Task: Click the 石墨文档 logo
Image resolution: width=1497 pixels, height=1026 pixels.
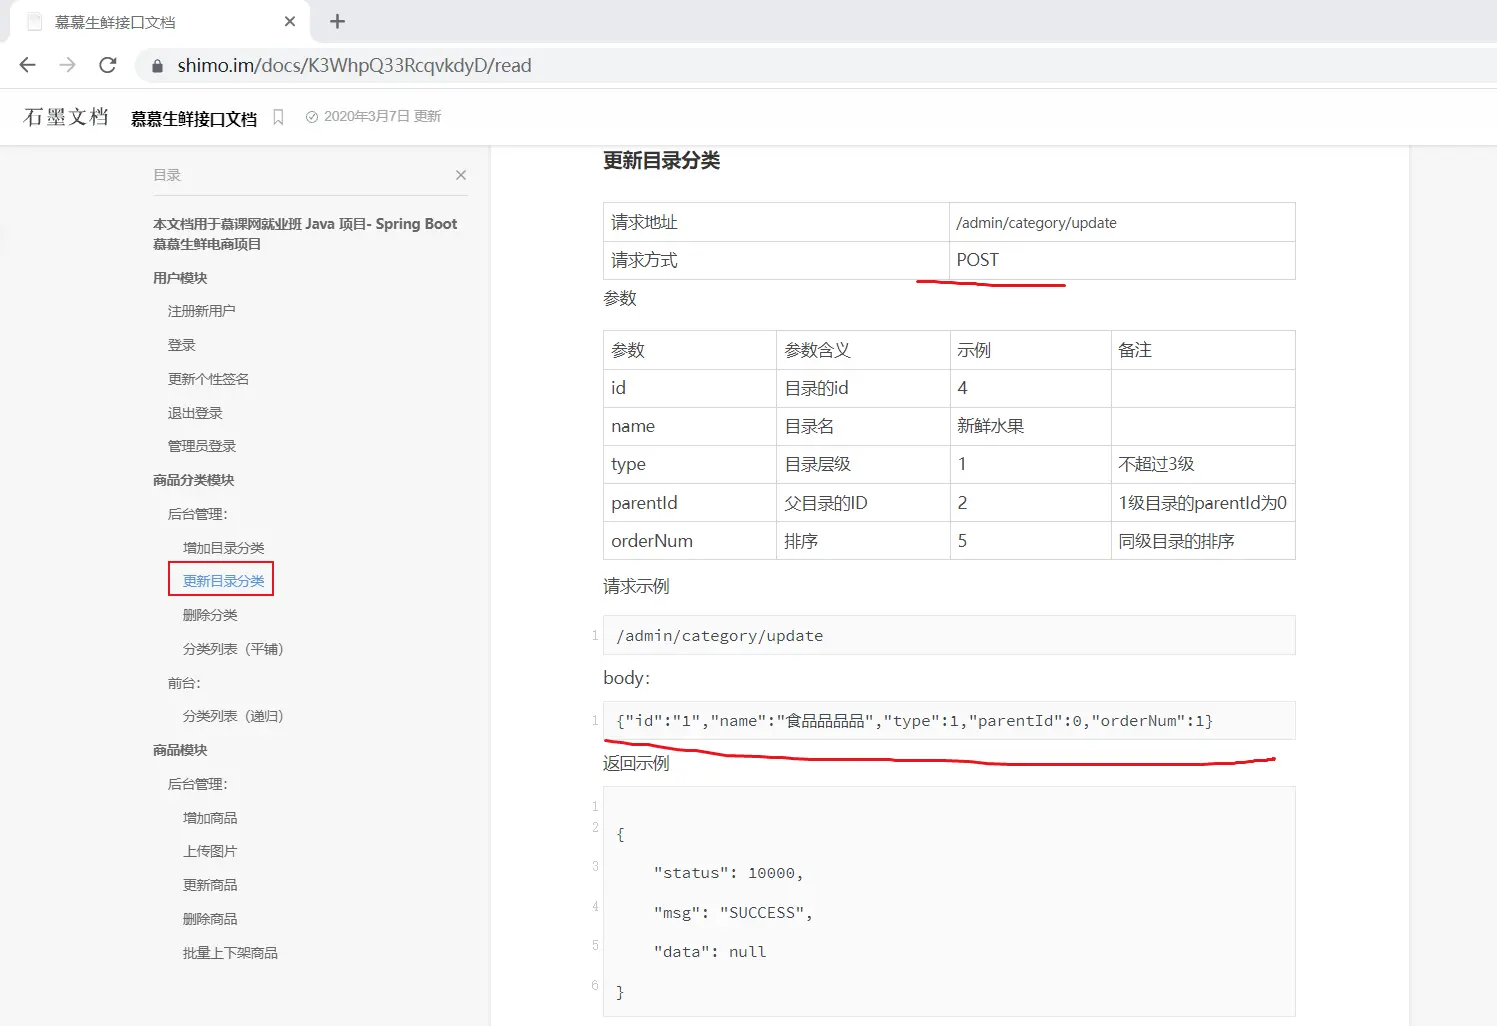Action: (66, 117)
